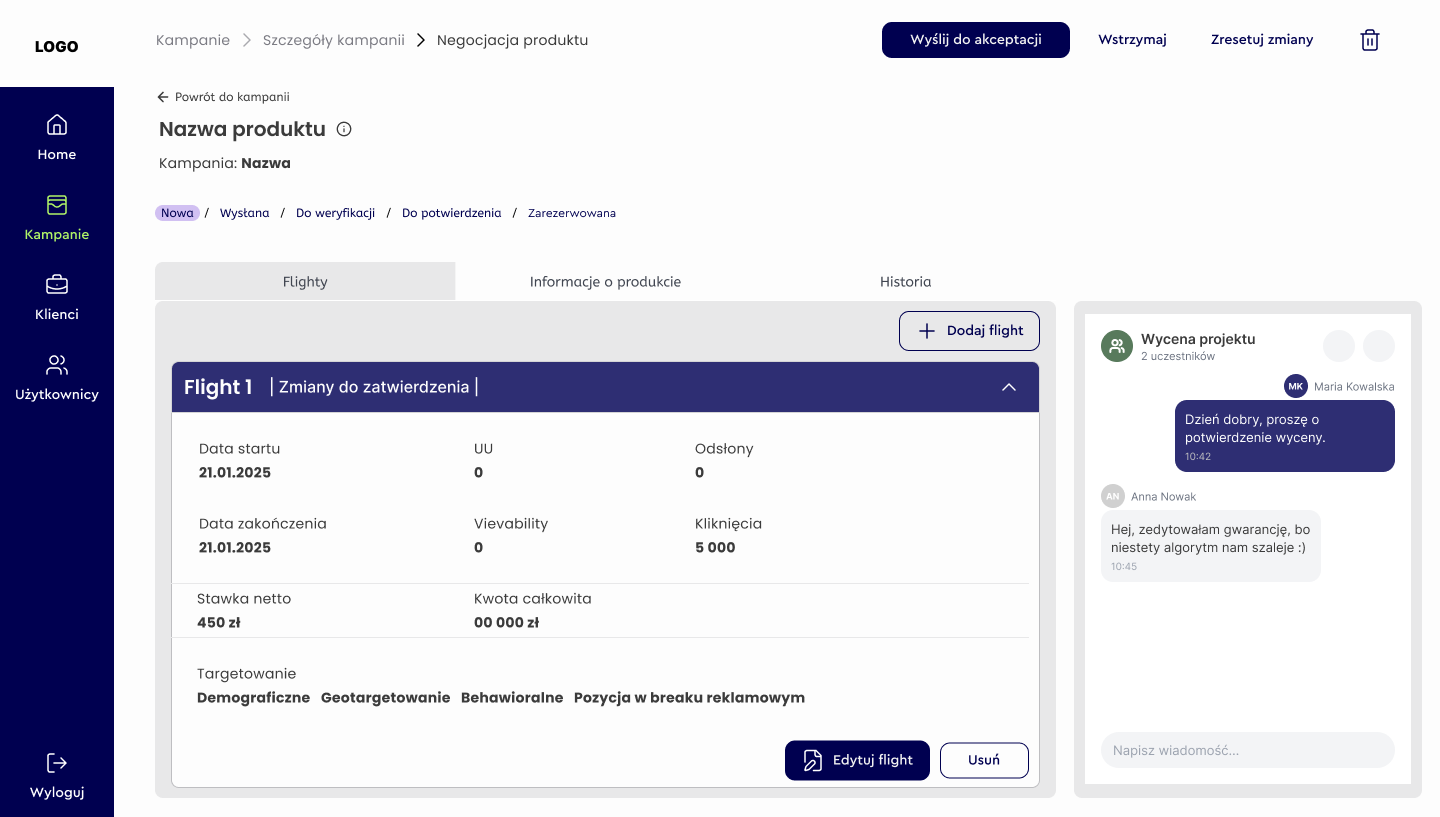
Task: Open Historia tab
Action: click(x=905, y=281)
